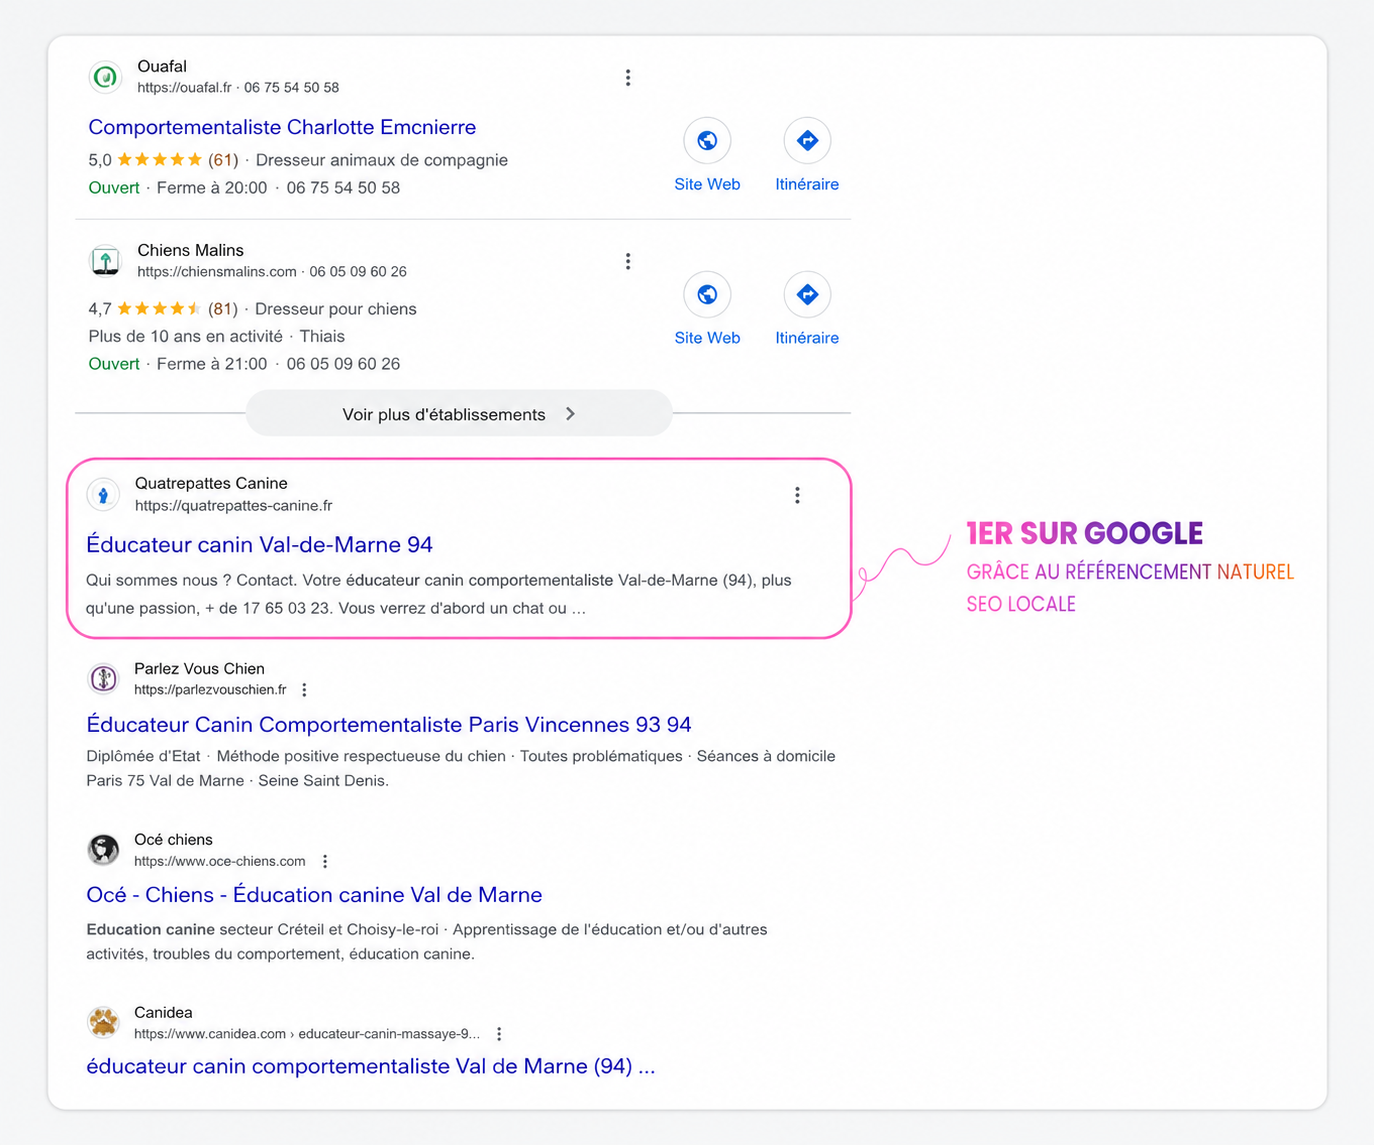Click the Ouafal site favicon
This screenshot has height=1145, width=1374.
tap(105, 77)
